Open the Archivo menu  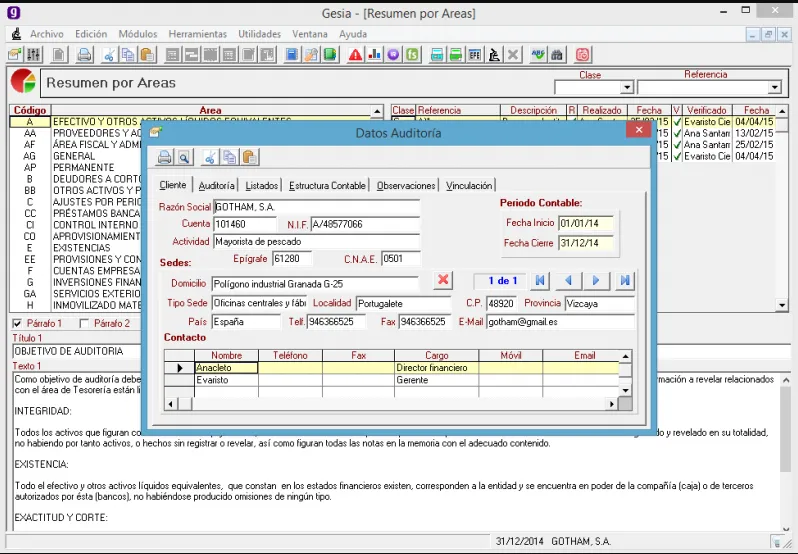tap(47, 34)
